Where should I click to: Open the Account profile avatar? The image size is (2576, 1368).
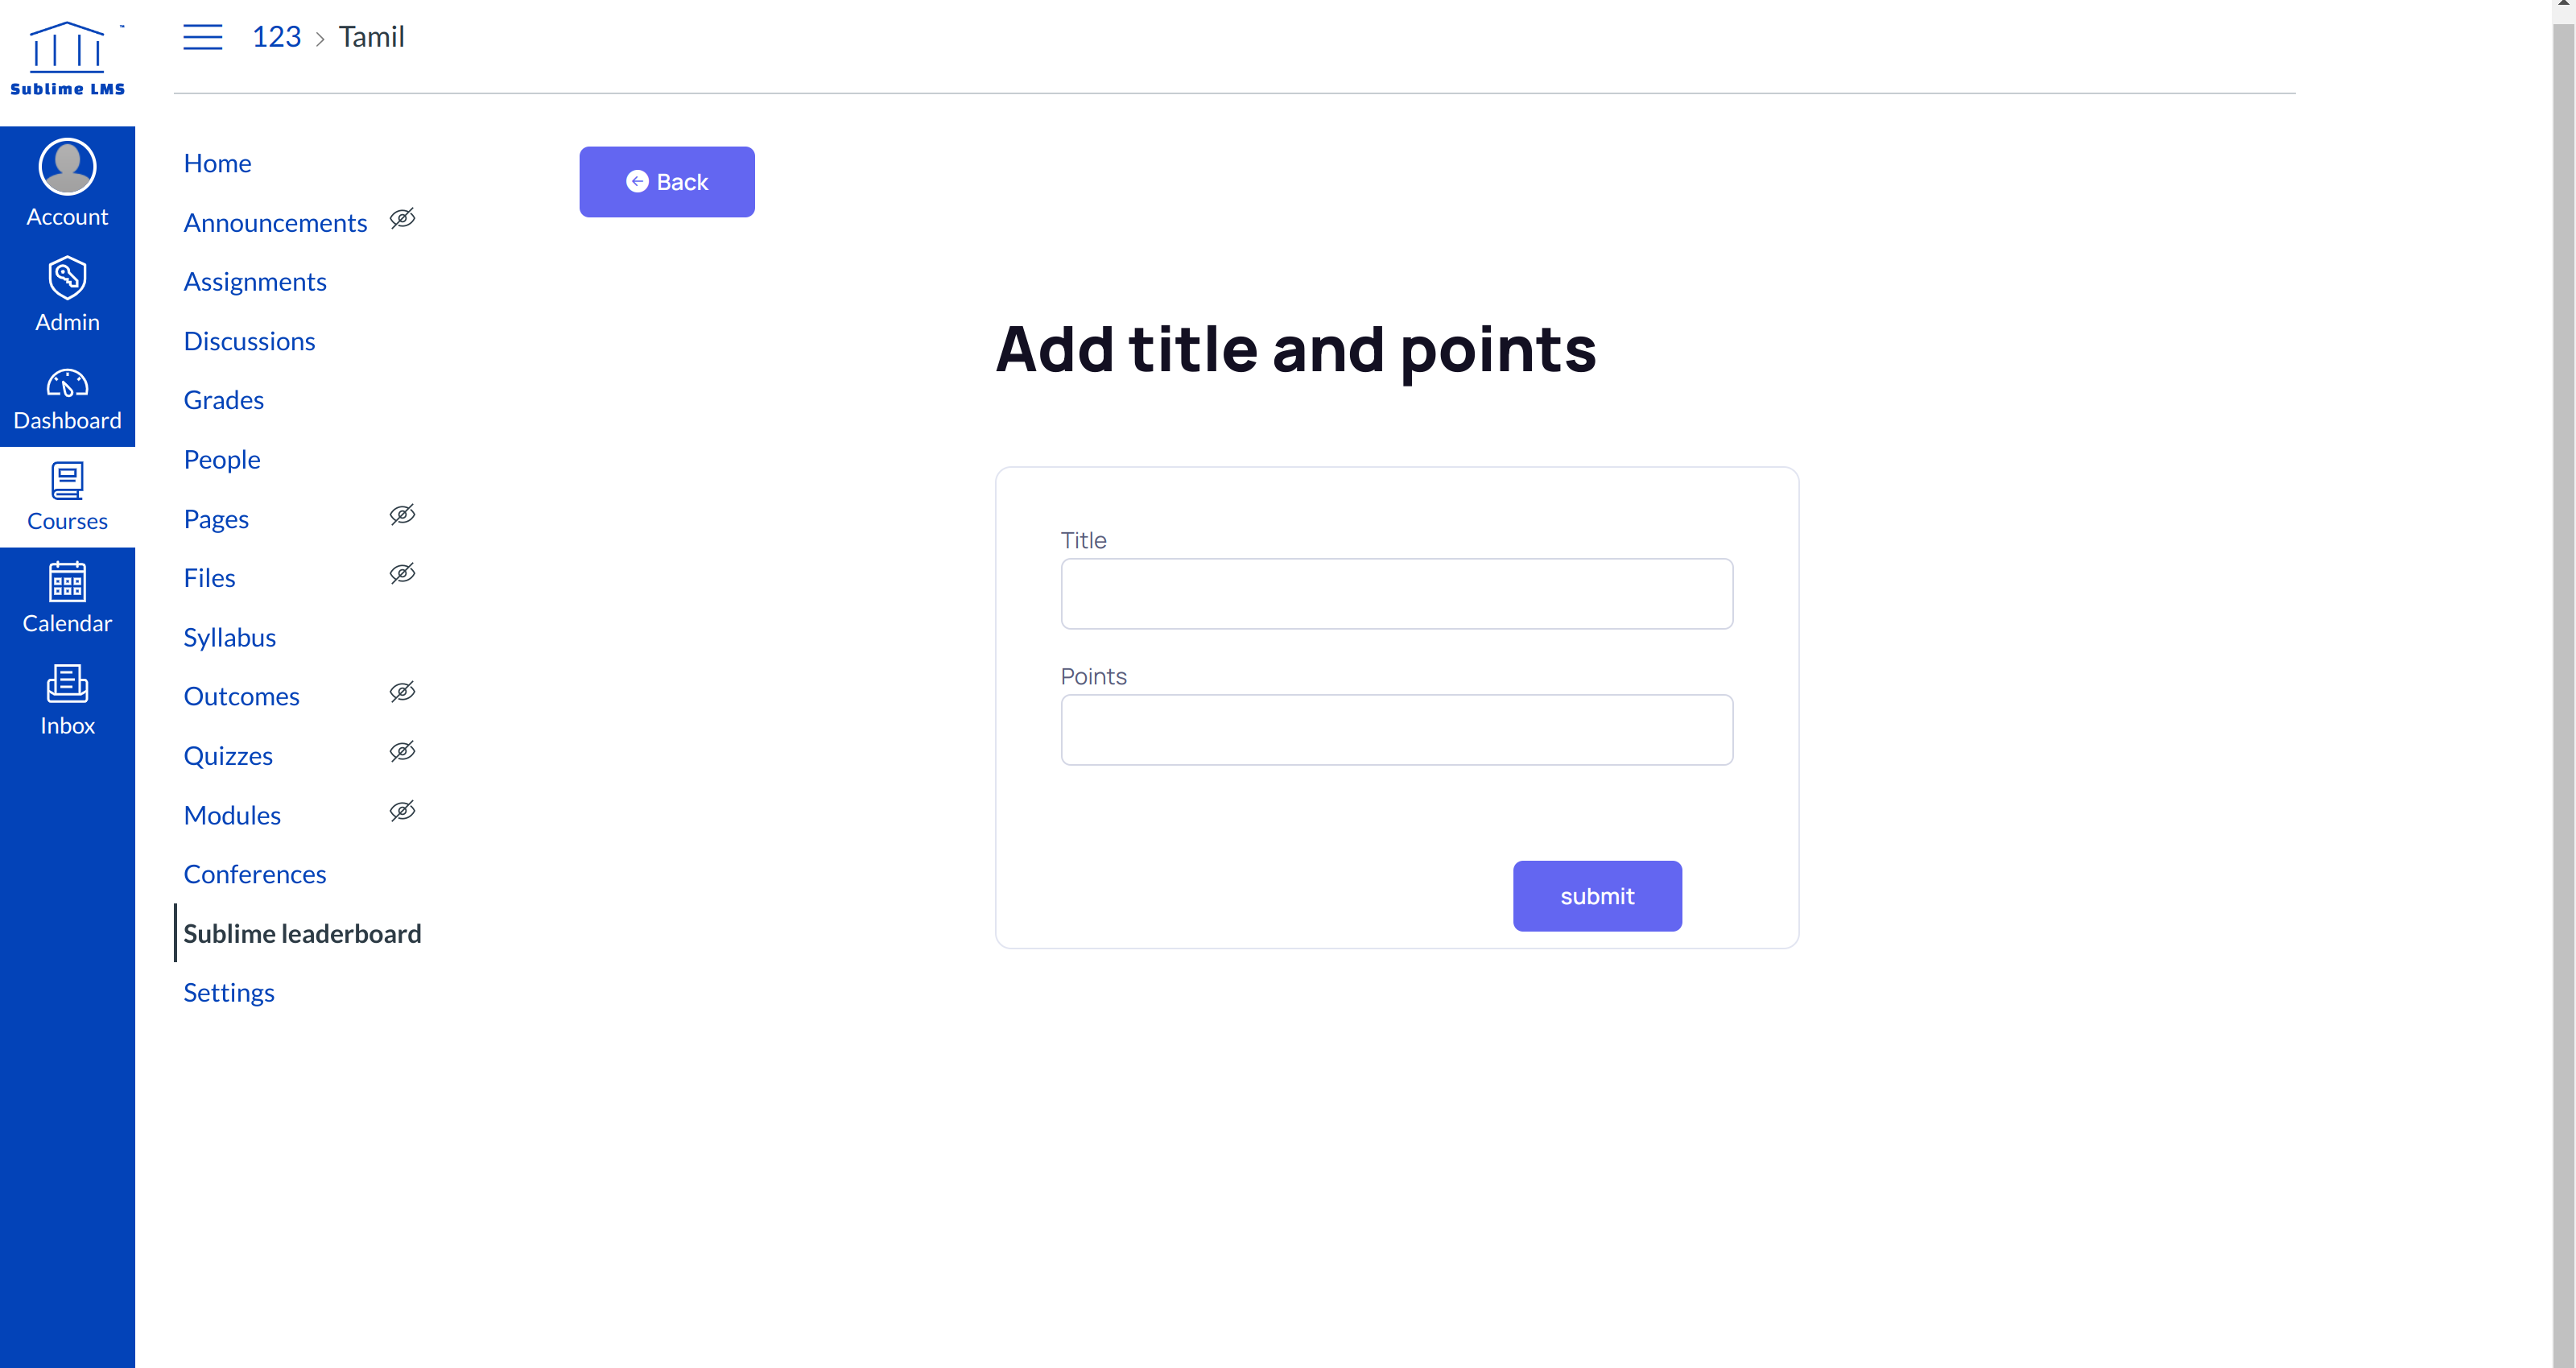[67, 167]
